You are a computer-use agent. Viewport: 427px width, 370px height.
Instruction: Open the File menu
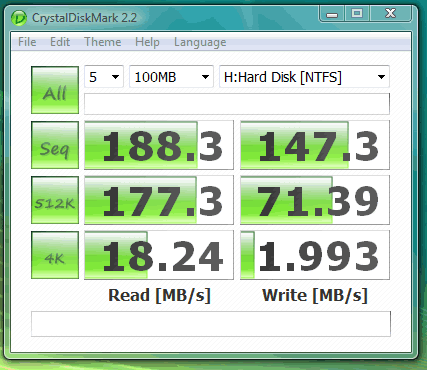27,42
